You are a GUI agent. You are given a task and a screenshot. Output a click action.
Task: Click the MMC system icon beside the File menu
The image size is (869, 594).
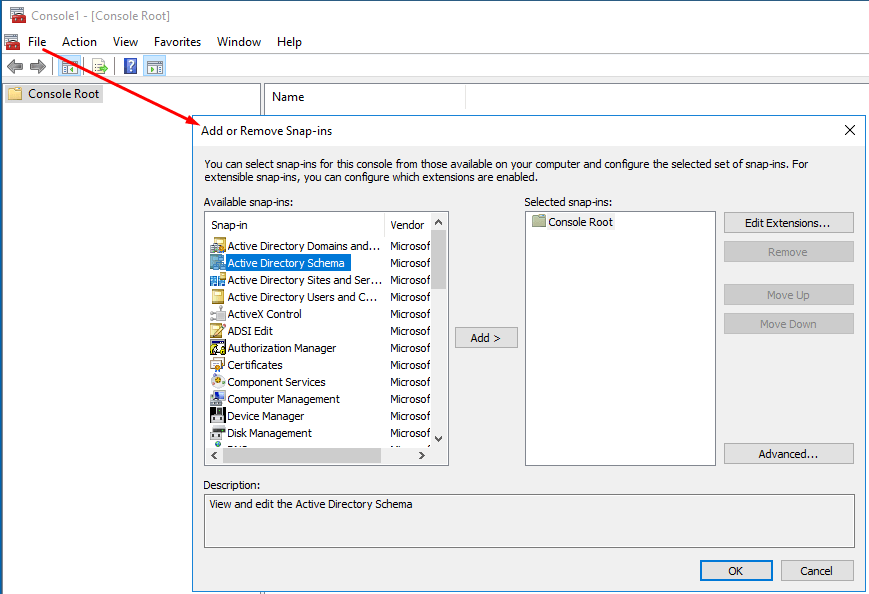(x=12, y=42)
